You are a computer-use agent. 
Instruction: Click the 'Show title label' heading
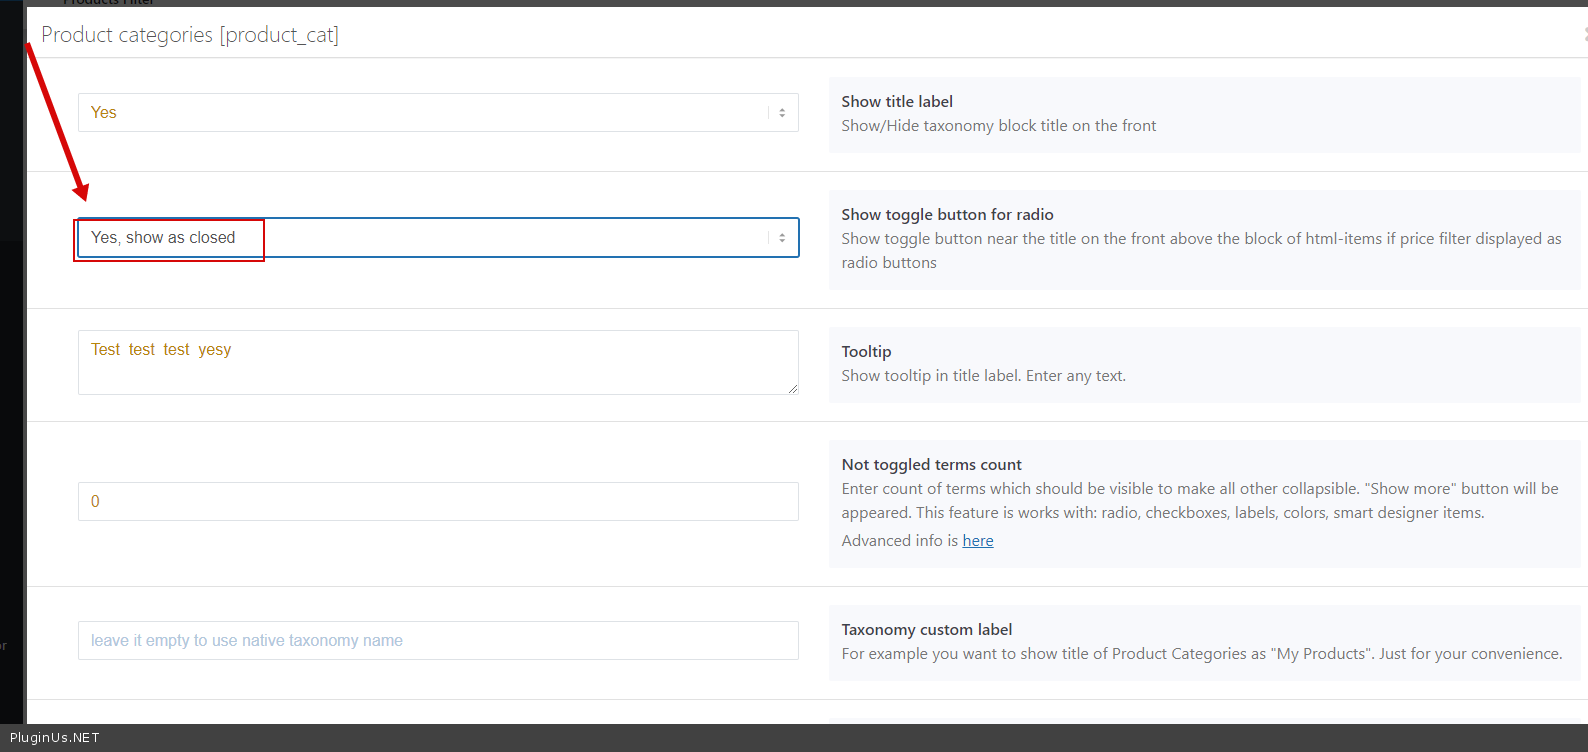click(897, 102)
